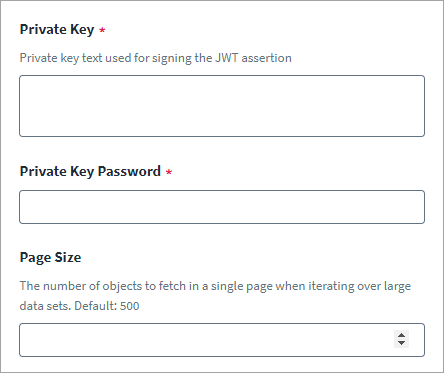Viewport: 444px width, 373px height.
Task: Click the Private Key description about JWT assertion
Action: (x=156, y=58)
